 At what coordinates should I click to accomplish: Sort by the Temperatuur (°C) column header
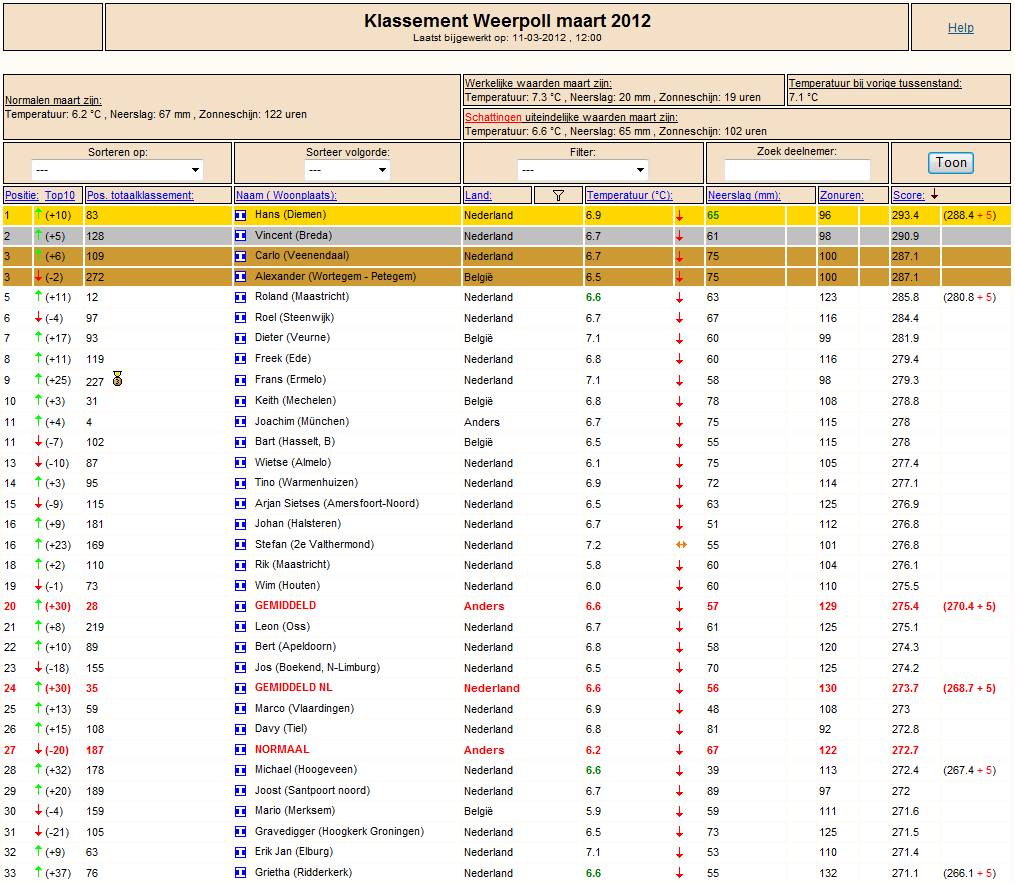tap(629, 195)
